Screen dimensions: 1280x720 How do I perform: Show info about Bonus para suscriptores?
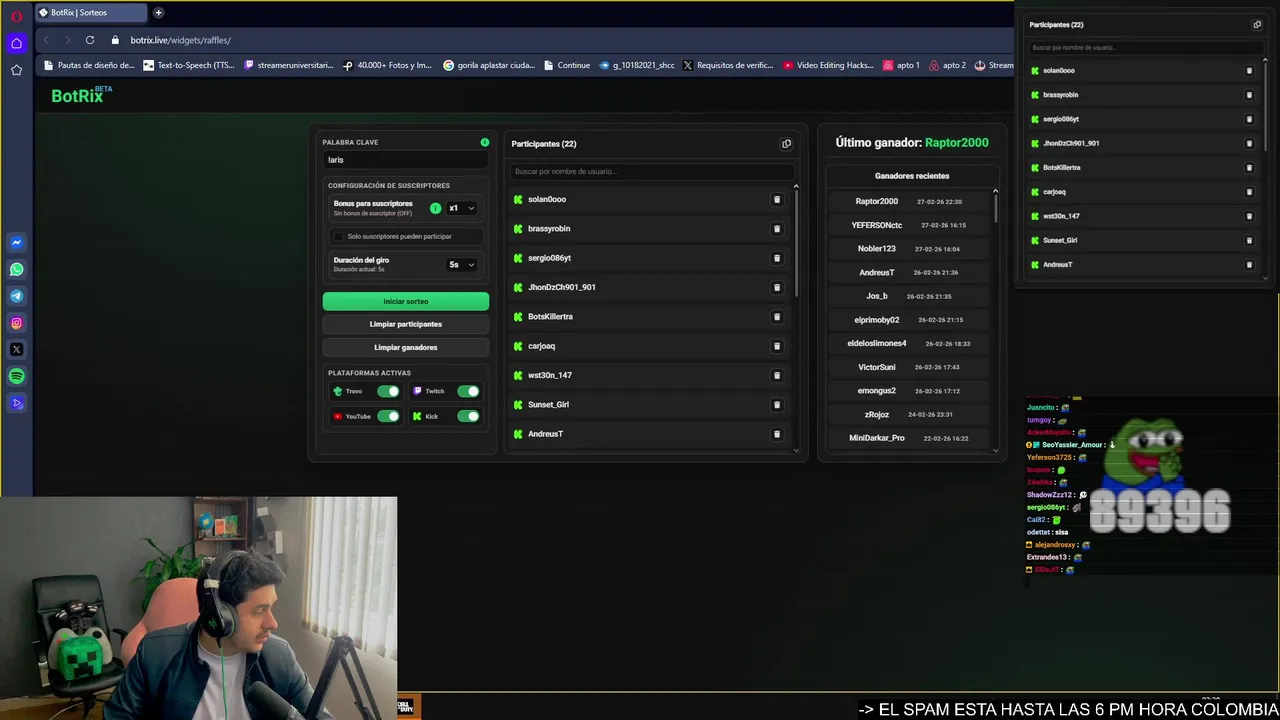coord(435,208)
